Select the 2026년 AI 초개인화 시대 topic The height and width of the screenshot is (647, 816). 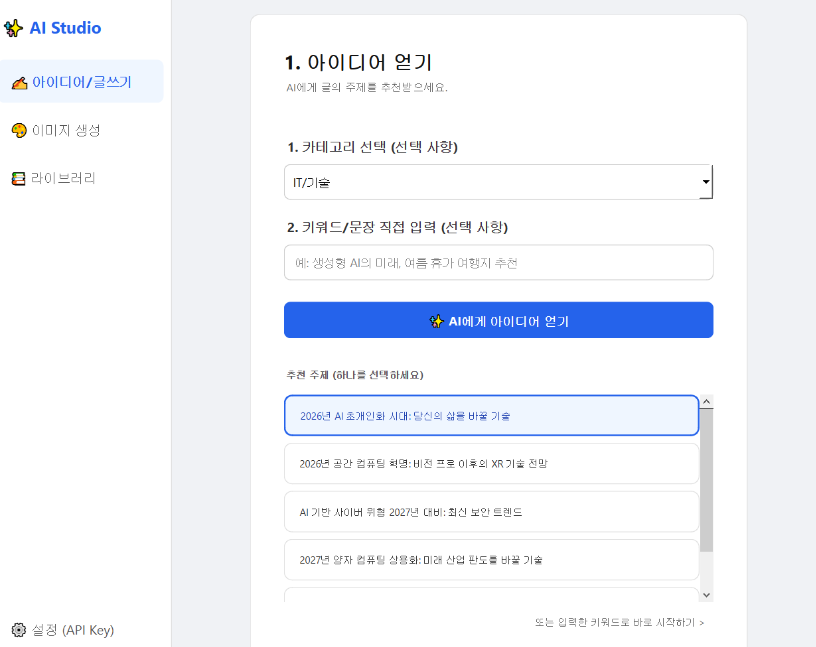[x=491, y=416]
